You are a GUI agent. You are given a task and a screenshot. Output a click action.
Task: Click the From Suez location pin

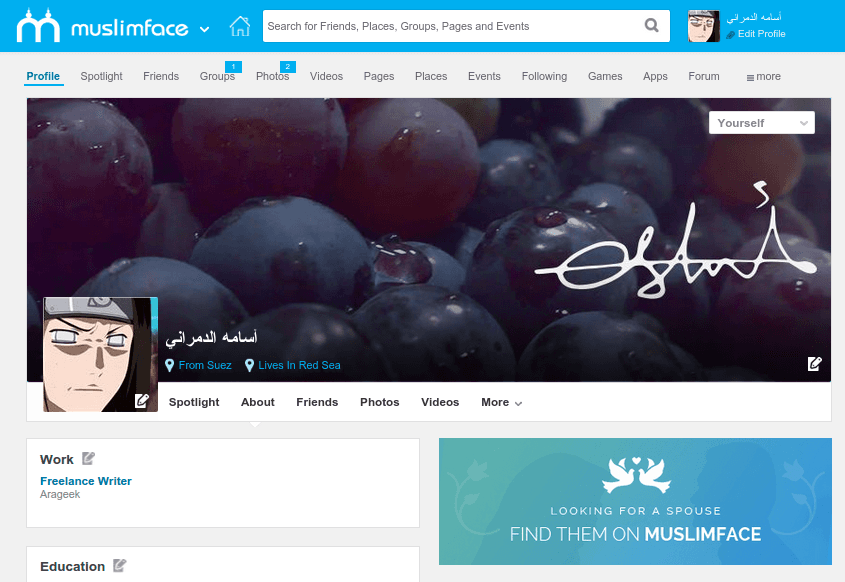click(169, 365)
